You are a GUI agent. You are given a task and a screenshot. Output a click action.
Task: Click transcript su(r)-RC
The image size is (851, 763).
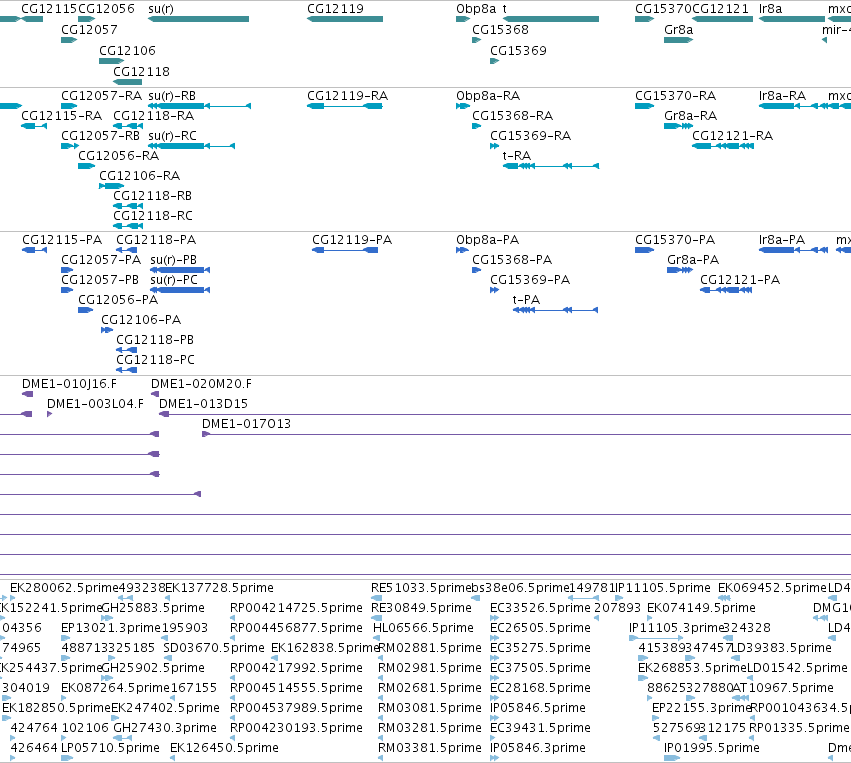pos(172,136)
